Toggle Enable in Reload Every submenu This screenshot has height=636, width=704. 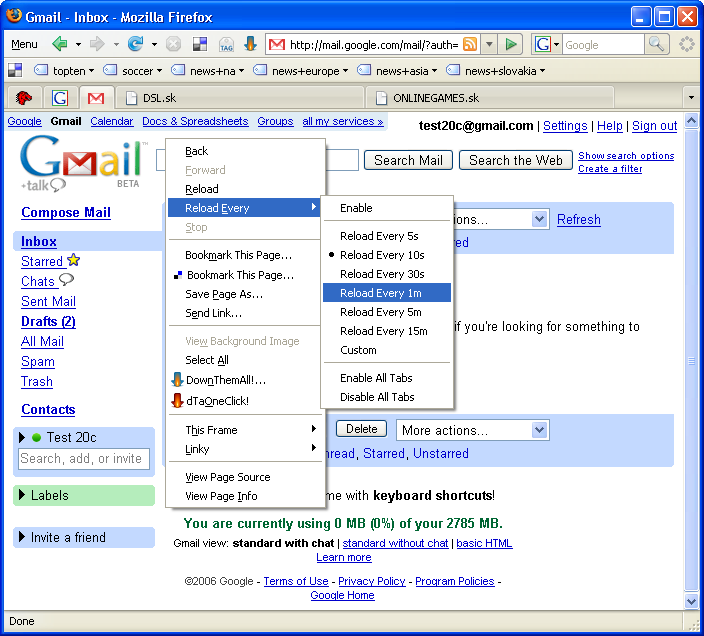387,208
